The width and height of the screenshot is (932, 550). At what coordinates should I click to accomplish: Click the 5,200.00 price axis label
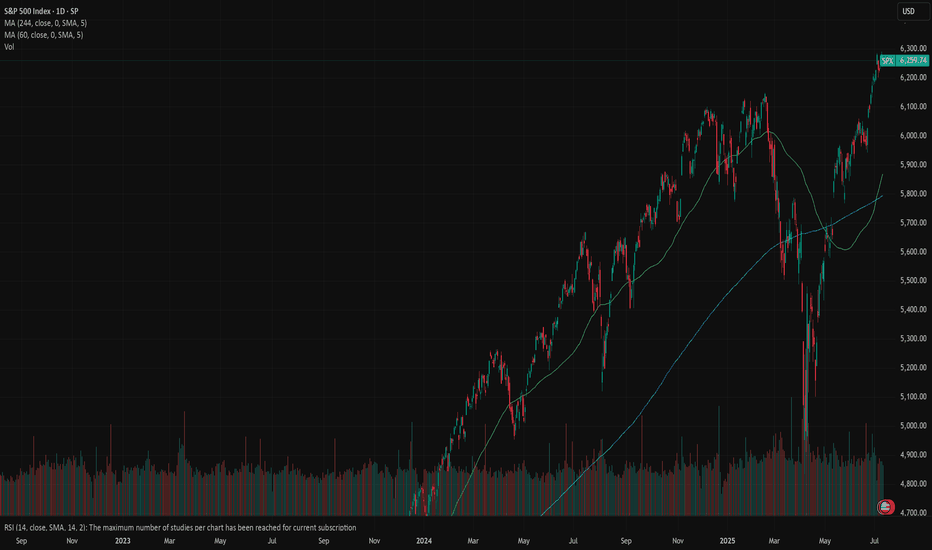pos(913,367)
